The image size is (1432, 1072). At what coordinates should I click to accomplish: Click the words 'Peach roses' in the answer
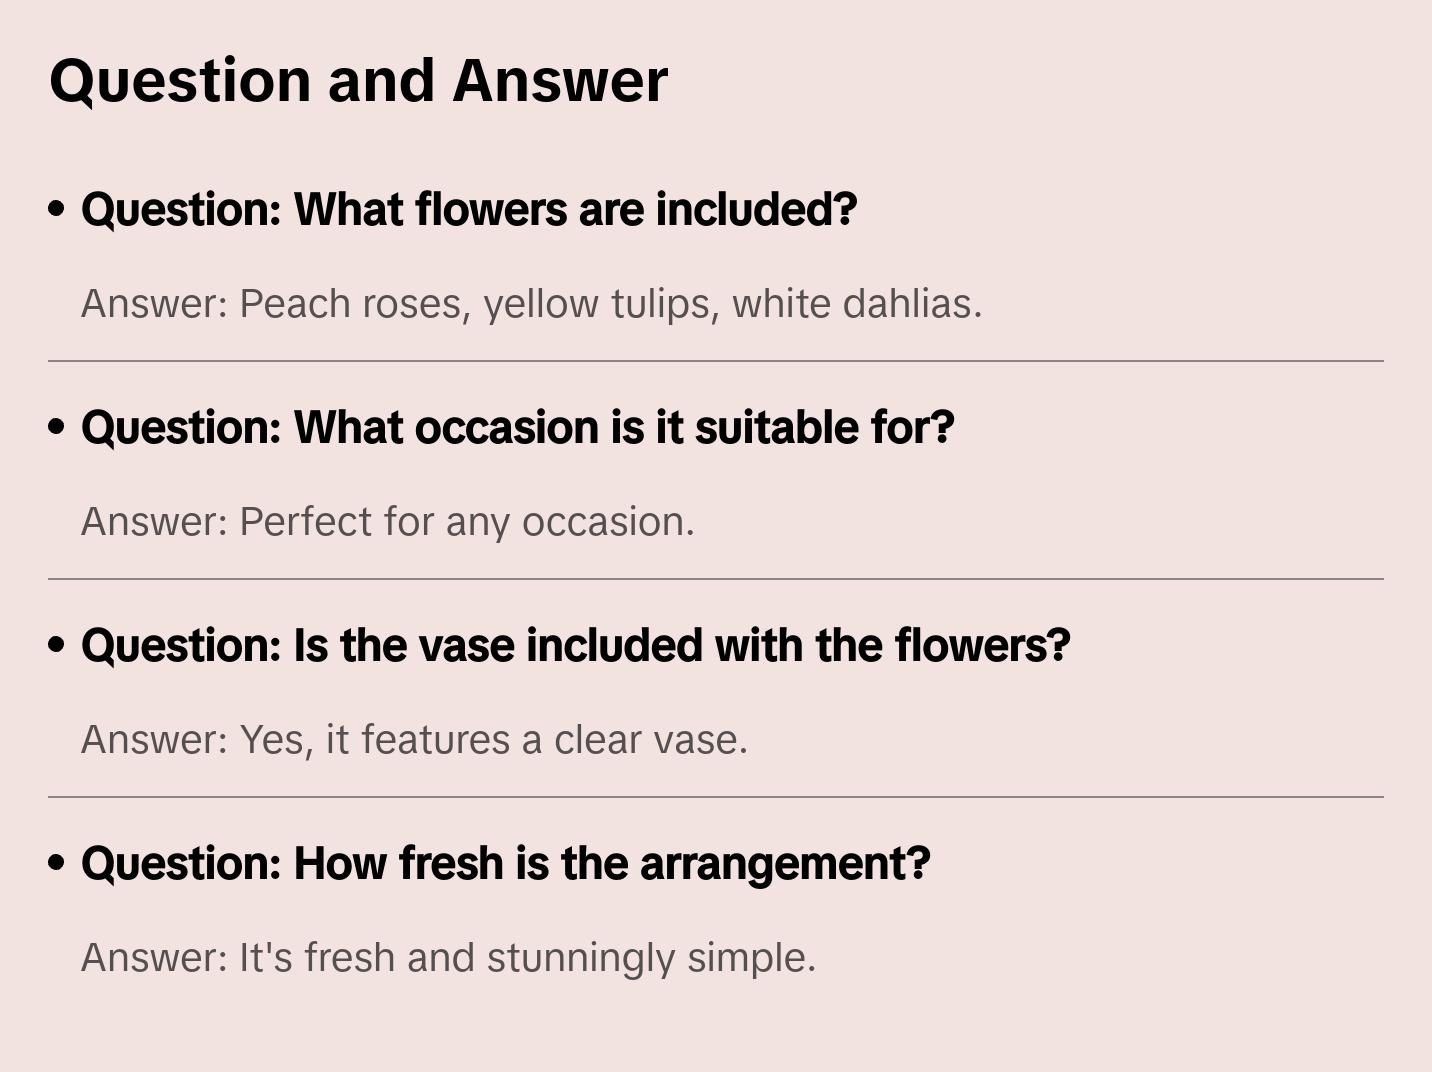351,304
